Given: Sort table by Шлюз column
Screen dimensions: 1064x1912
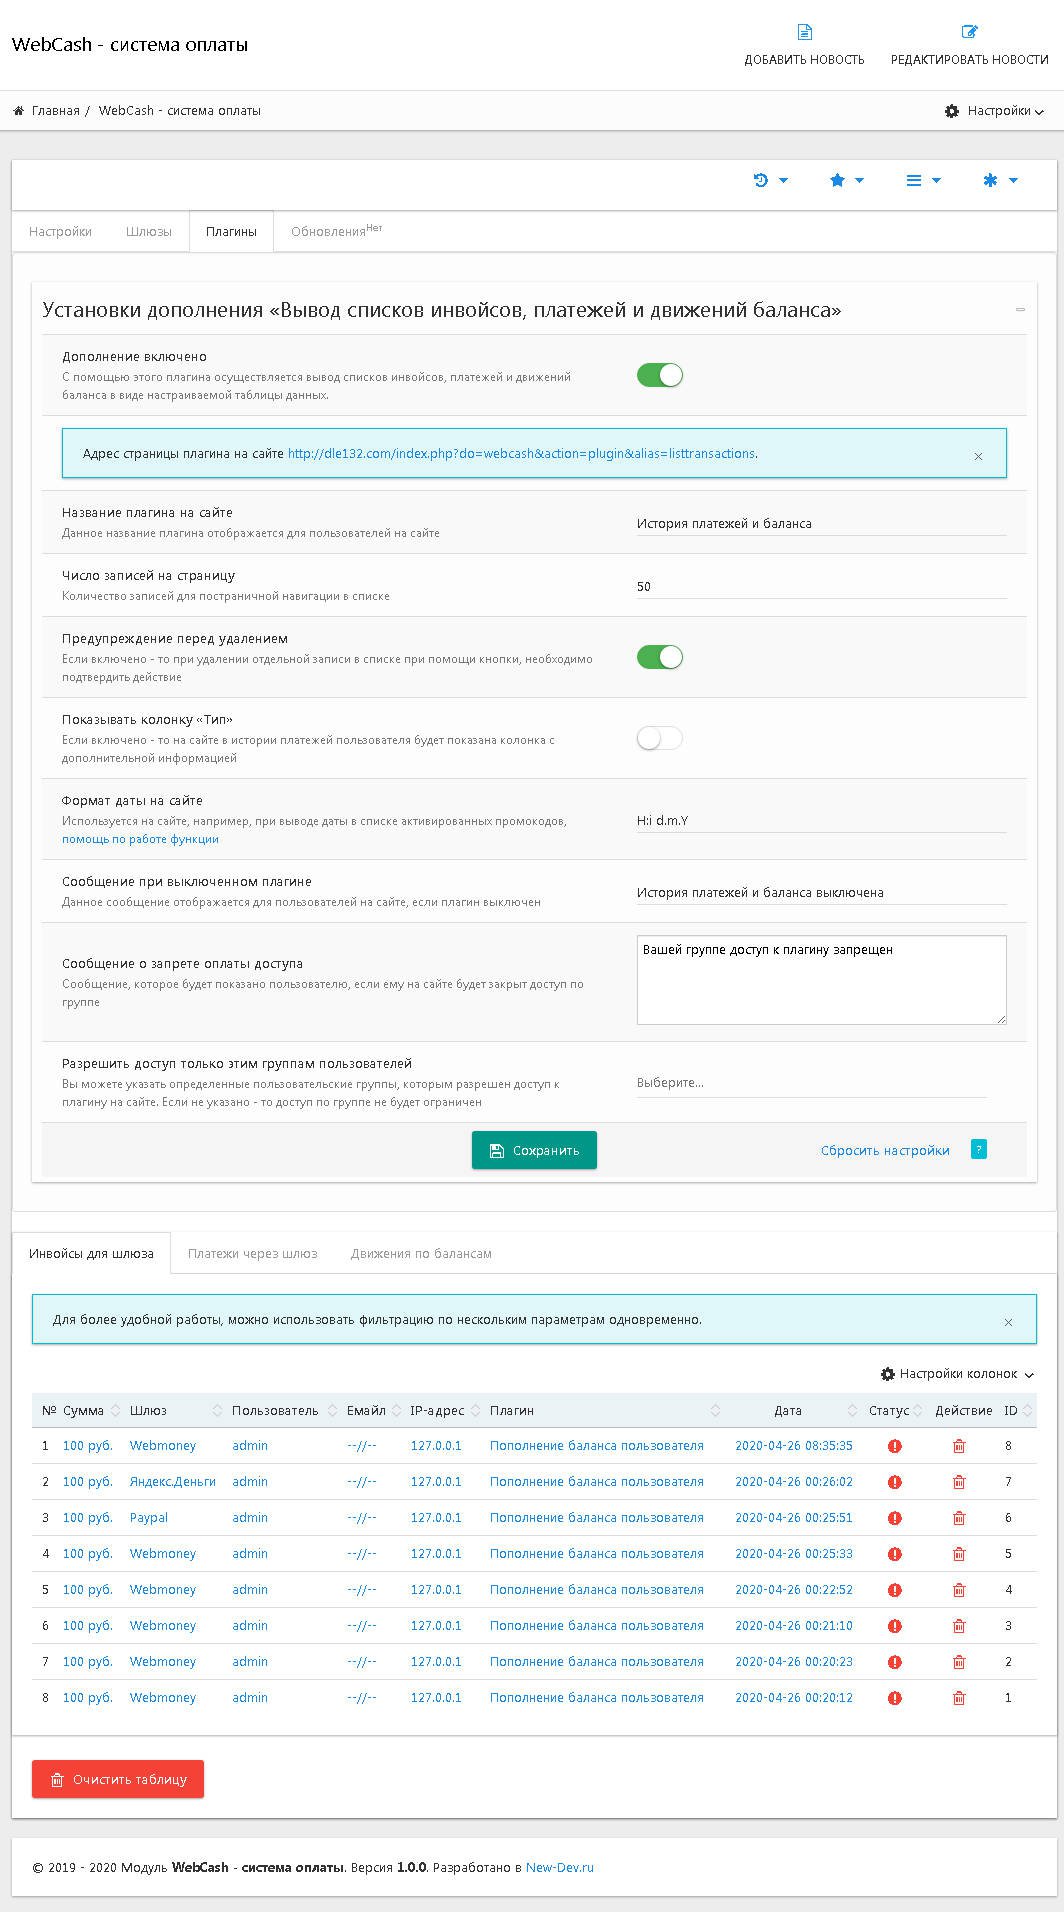Looking at the screenshot, I should [x=175, y=1411].
